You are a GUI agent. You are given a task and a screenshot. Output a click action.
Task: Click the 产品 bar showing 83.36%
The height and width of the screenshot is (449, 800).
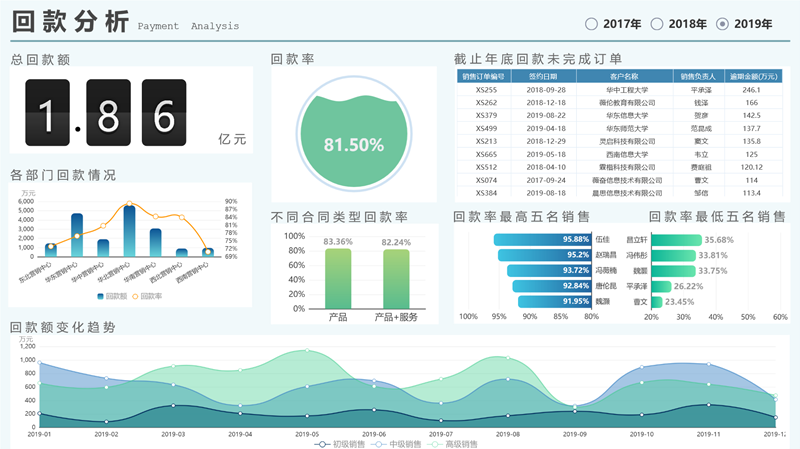(338, 278)
